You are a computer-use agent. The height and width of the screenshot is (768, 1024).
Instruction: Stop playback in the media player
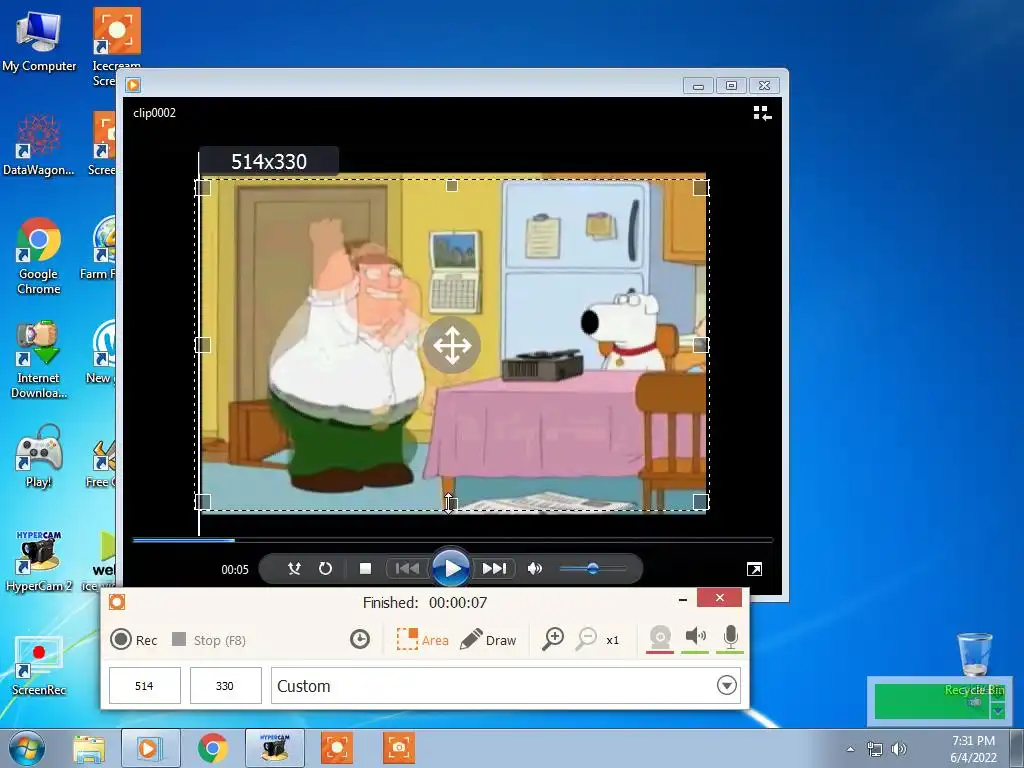366,569
